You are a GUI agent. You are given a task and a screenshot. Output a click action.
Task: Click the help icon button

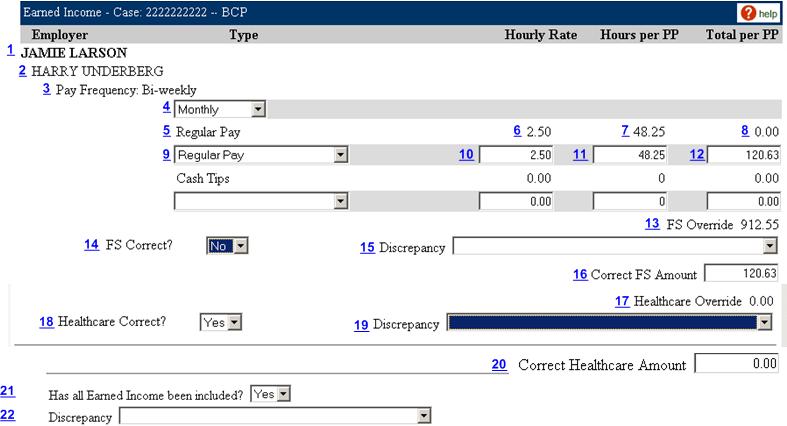pyautogui.click(x=757, y=14)
